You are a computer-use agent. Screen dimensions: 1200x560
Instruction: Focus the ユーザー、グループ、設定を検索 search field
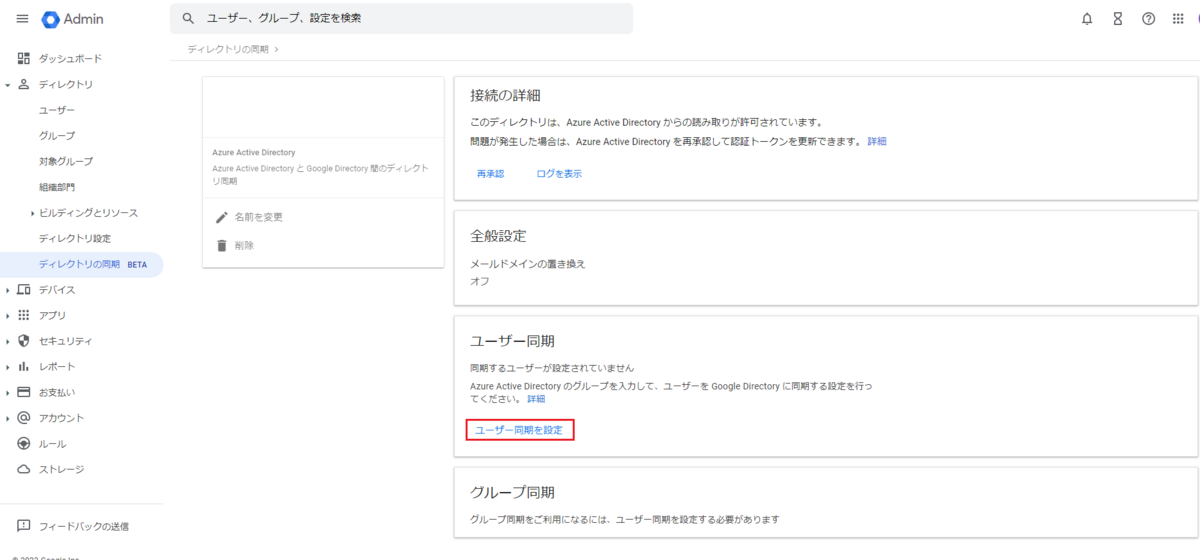pos(401,19)
